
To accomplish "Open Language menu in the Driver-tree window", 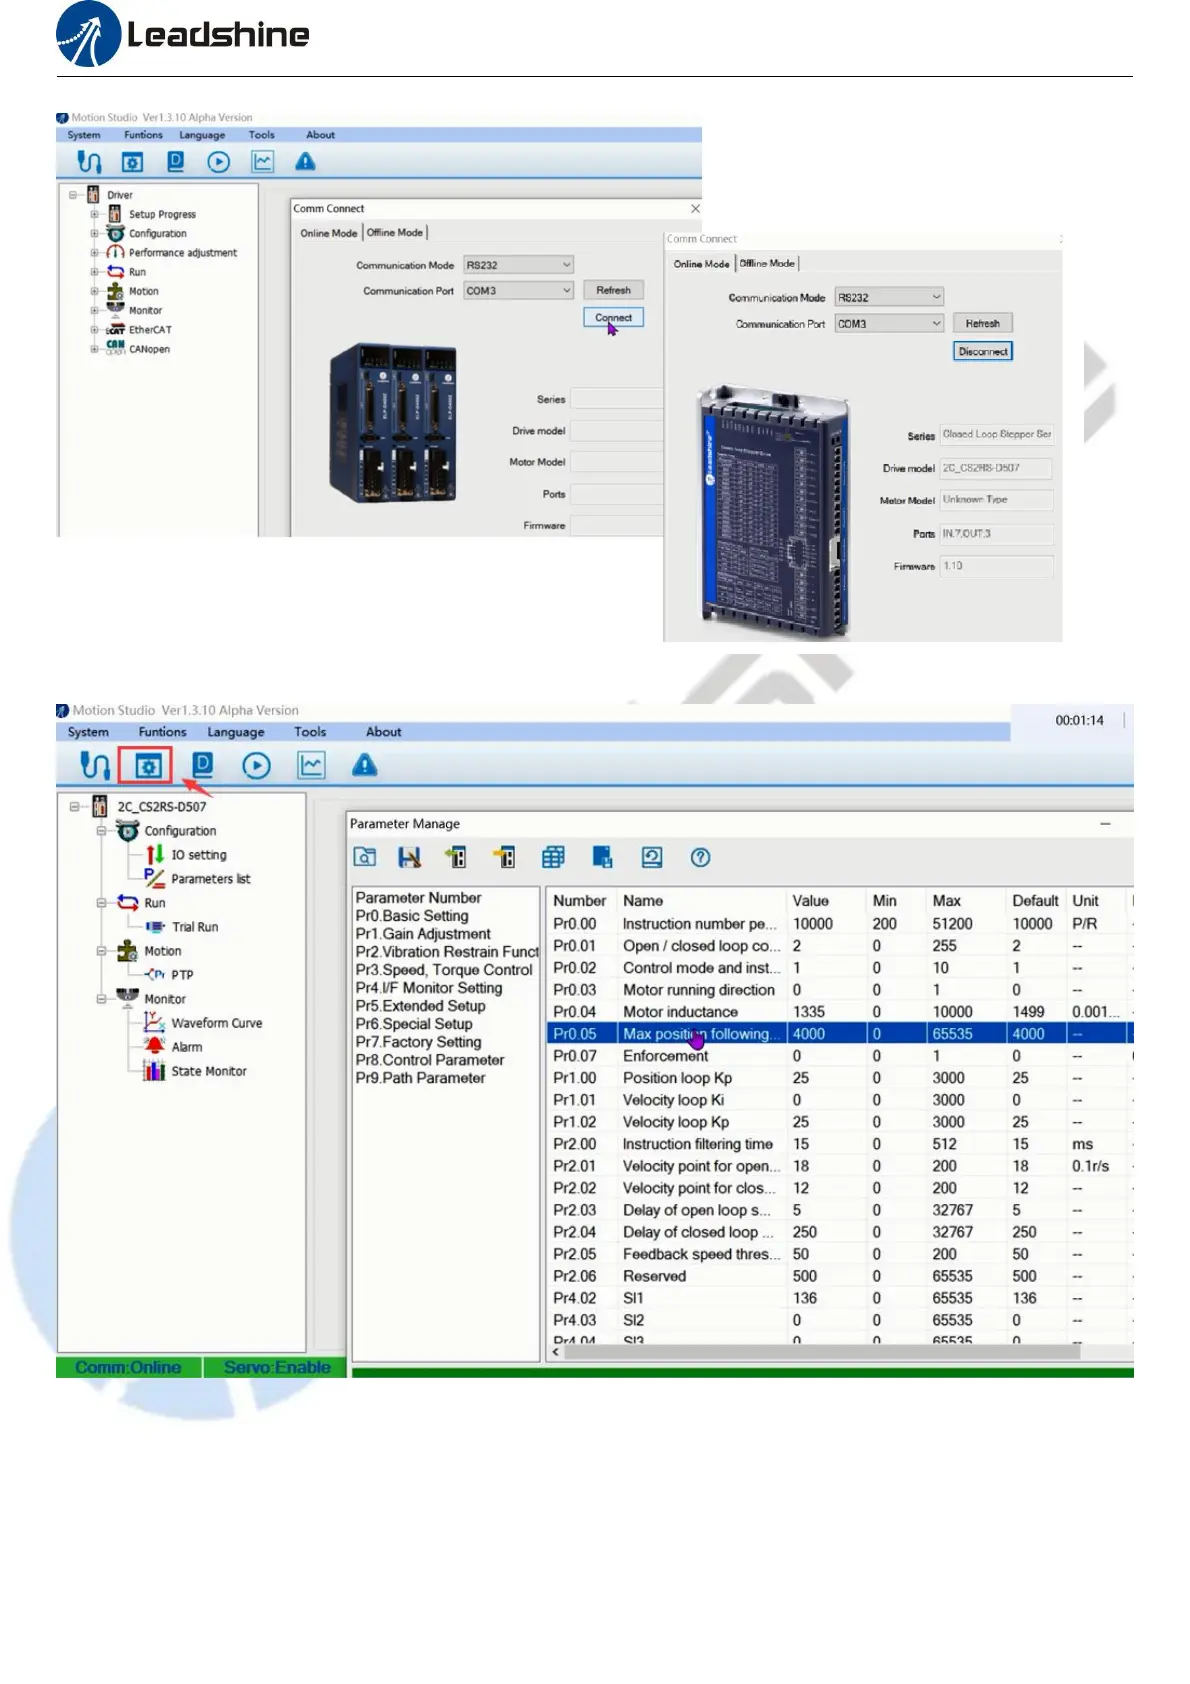I will [202, 135].
